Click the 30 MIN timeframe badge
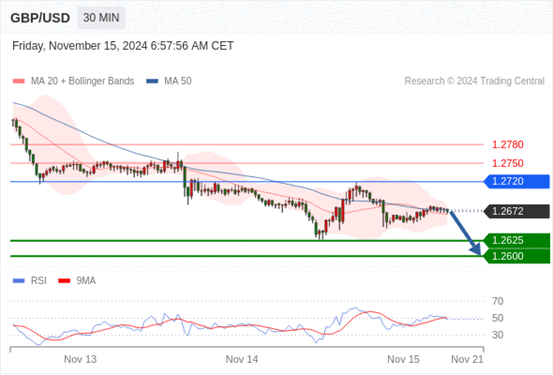Image resolution: width=553 pixels, height=375 pixels. pyautogui.click(x=101, y=18)
